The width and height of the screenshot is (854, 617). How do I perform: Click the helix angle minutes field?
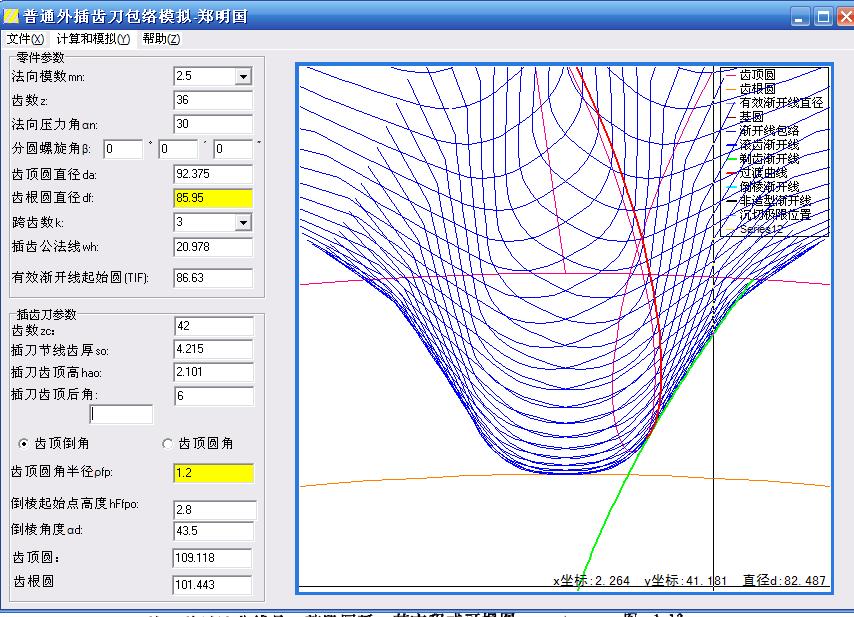tap(178, 149)
